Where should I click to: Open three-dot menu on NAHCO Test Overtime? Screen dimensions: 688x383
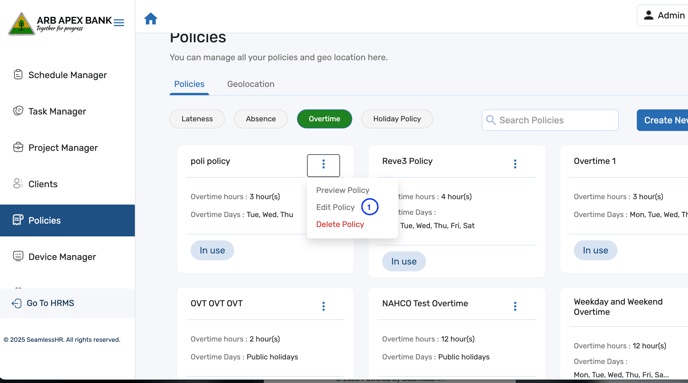coord(515,306)
